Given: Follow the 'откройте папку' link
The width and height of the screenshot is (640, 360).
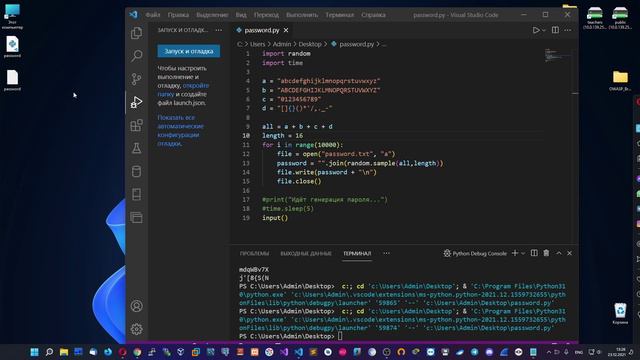Looking at the screenshot, I should 184,90.
